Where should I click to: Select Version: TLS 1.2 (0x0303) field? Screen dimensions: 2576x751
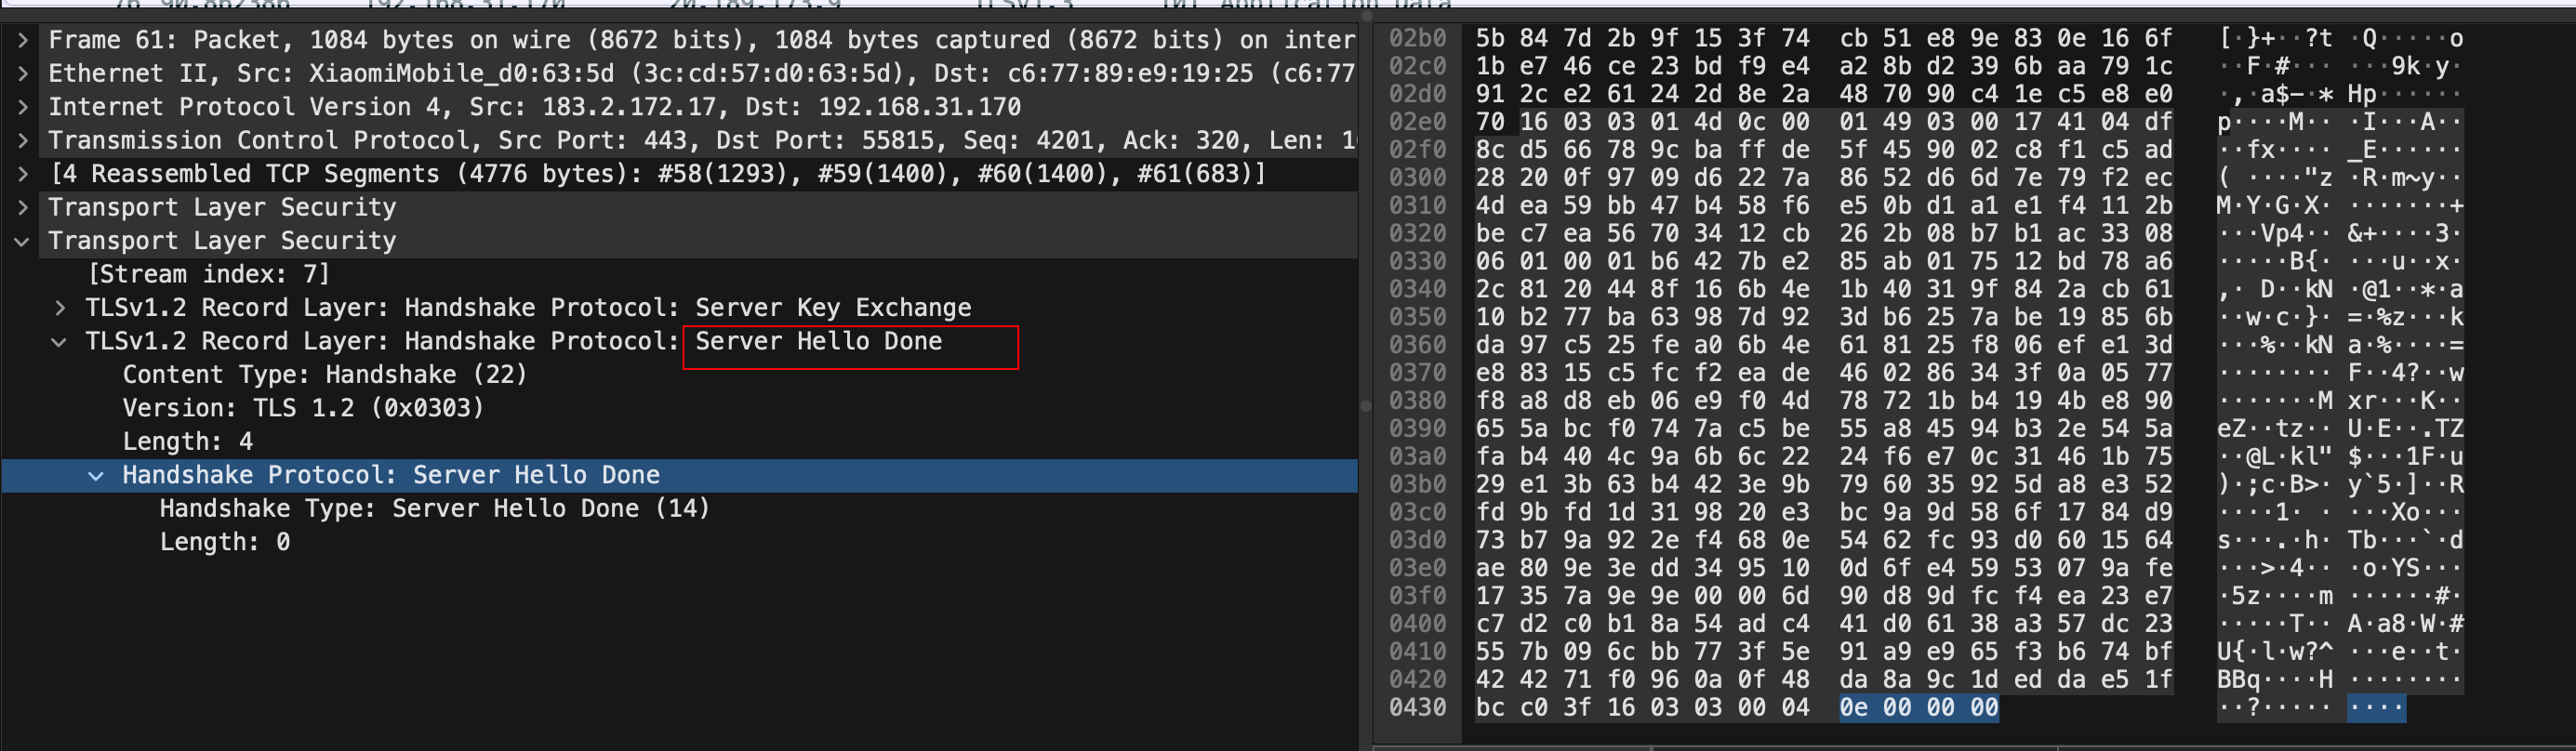click(303, 408)
